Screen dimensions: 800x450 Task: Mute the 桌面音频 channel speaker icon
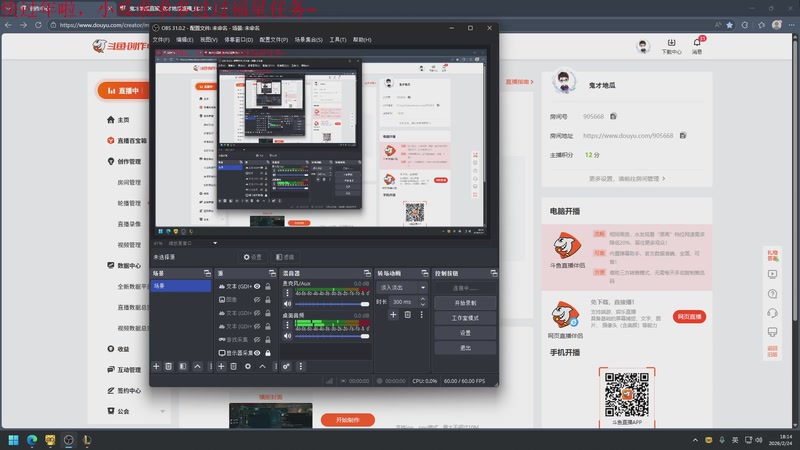(x=287, y=336)
